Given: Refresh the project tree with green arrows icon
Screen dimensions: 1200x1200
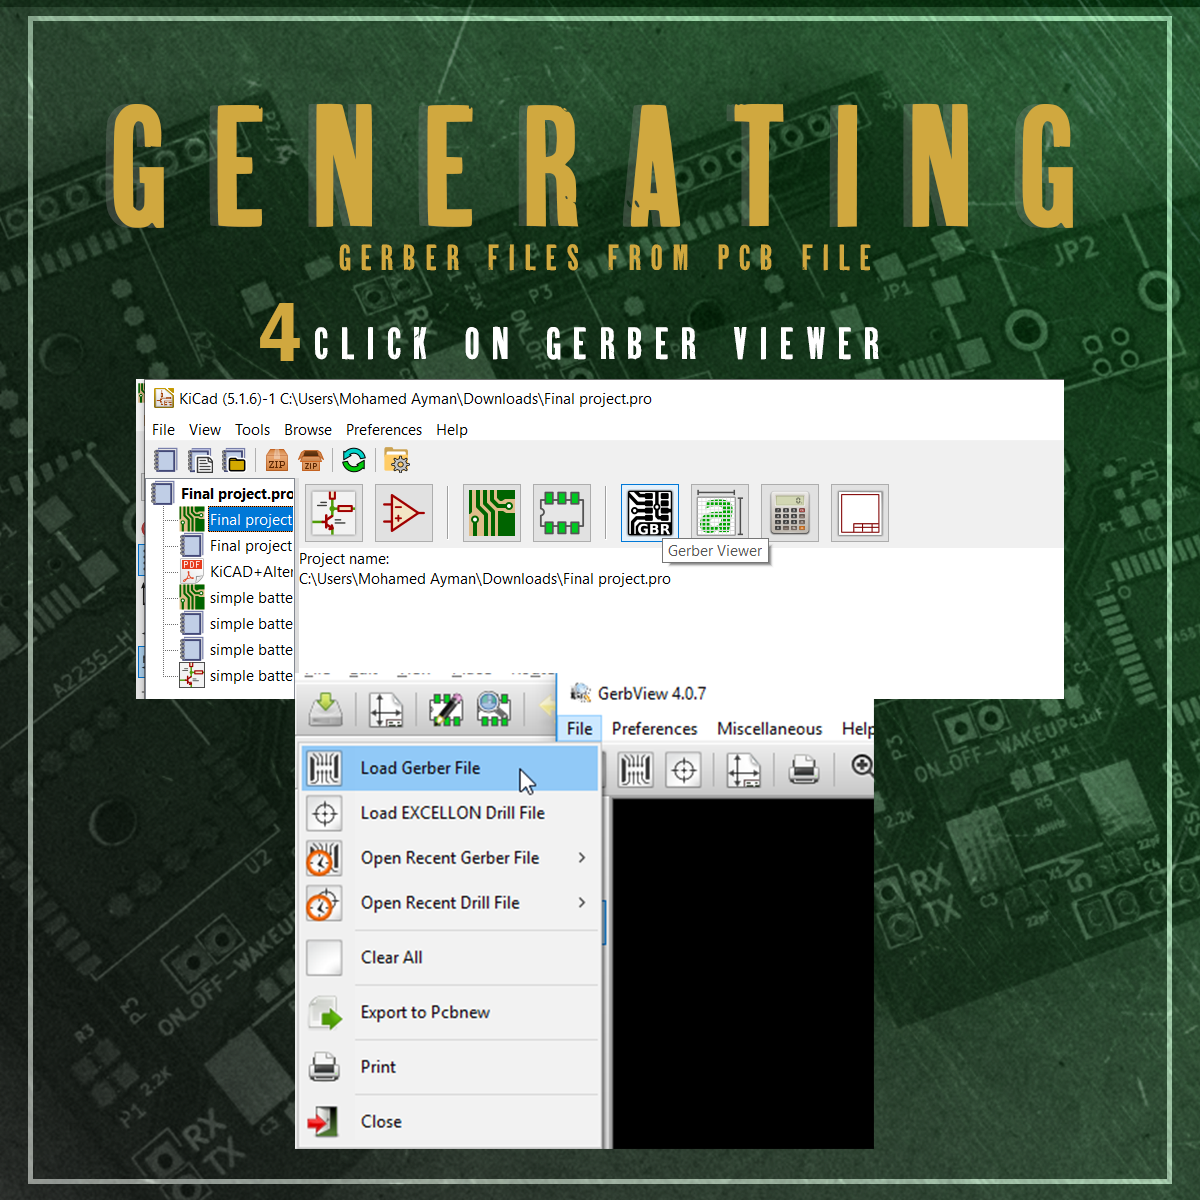Looking at the screenshot, I should point(354,460).
